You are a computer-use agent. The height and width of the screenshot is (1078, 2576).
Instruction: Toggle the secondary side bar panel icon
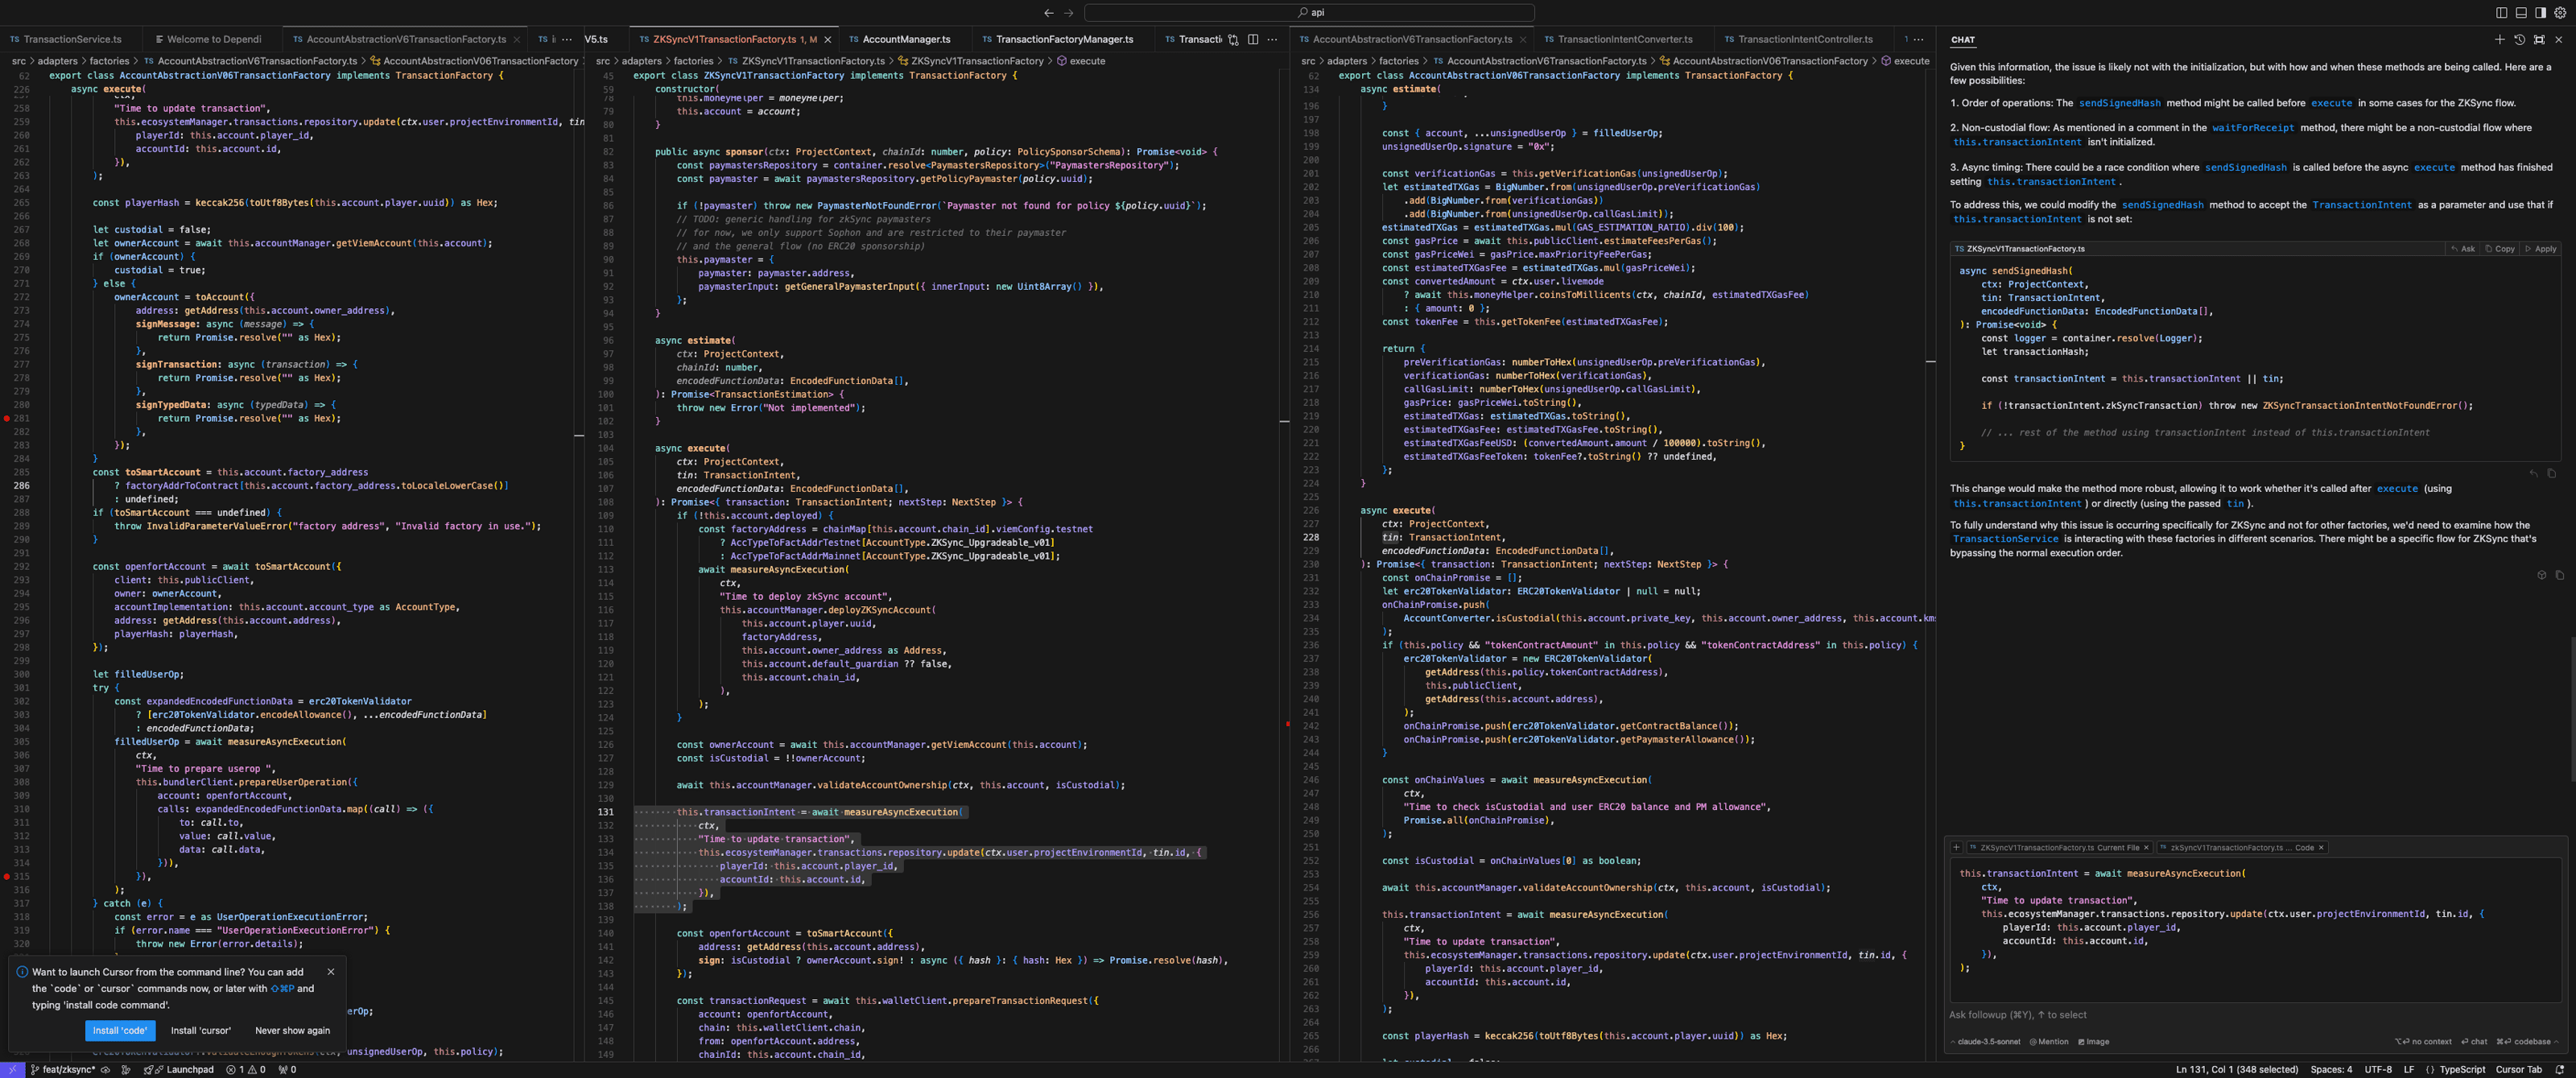coord(2541,13)
